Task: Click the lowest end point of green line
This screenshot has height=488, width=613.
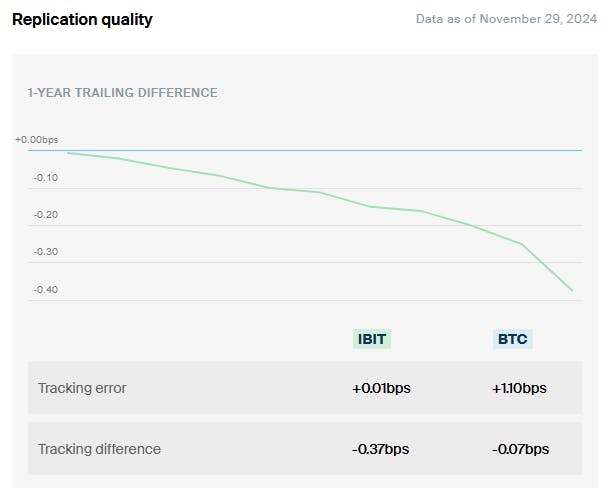Action: (x=572, y=290)
